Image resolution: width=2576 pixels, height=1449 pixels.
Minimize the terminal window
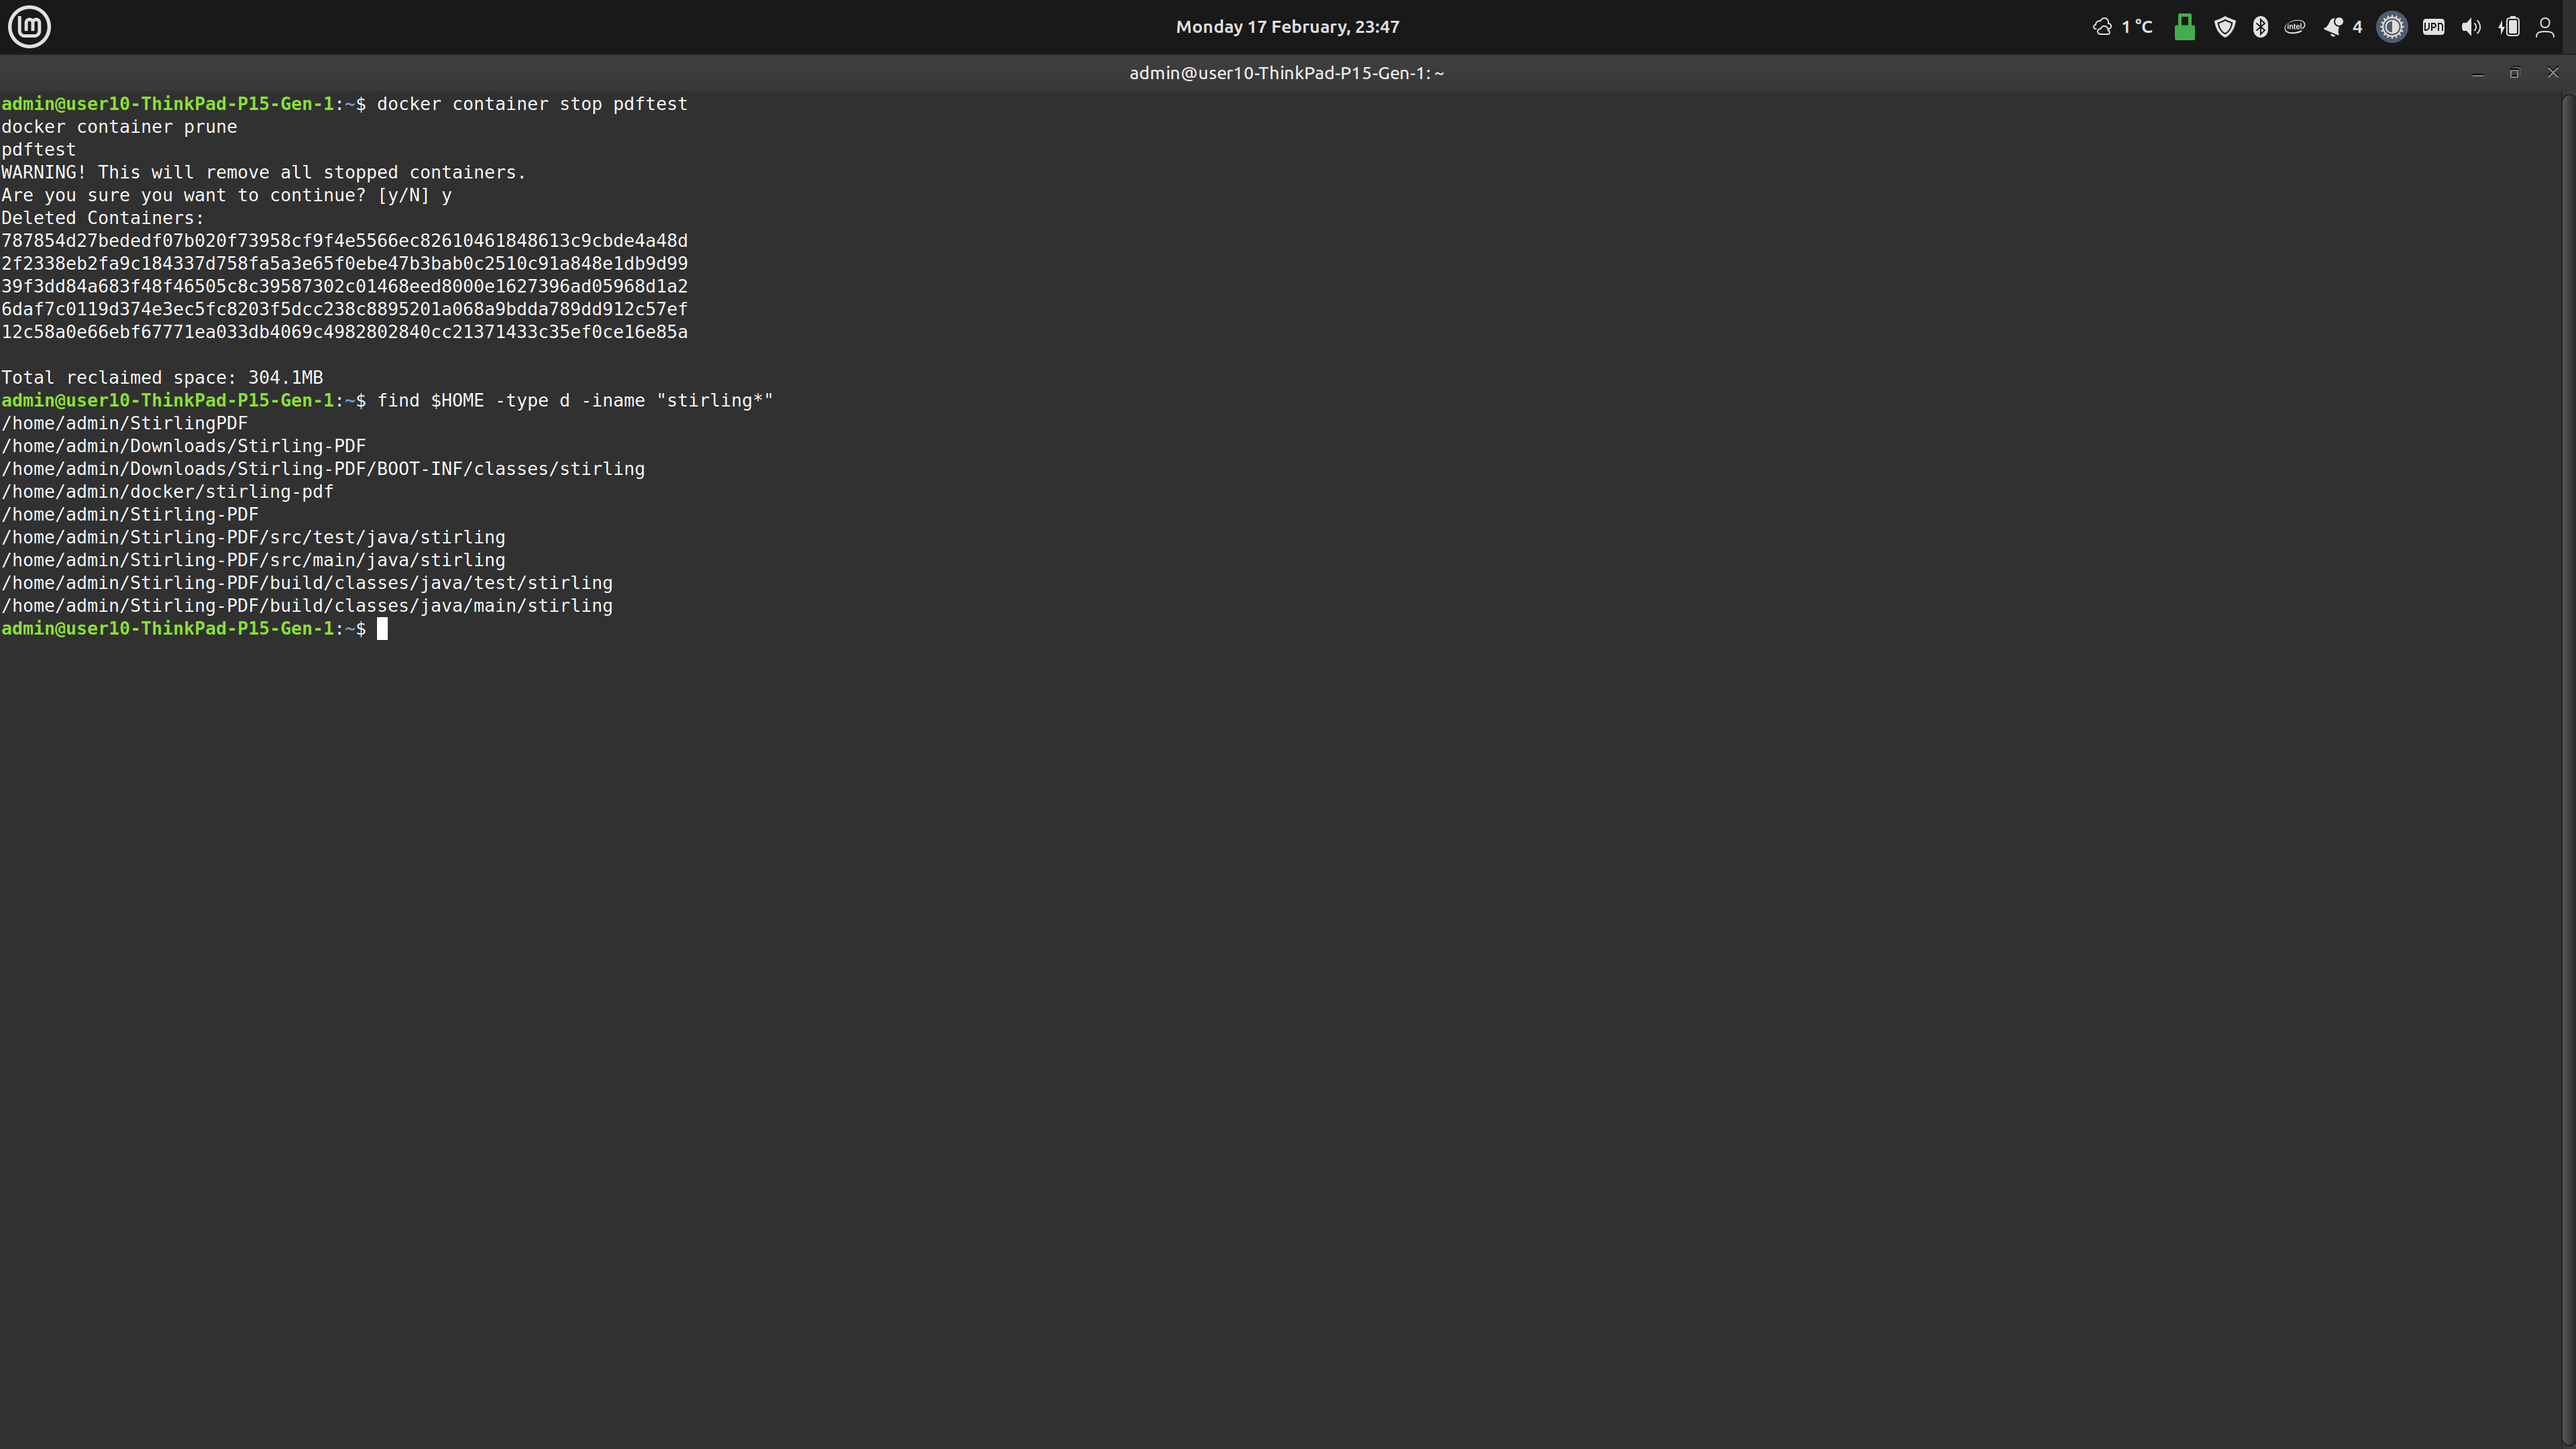(2478, 73)
